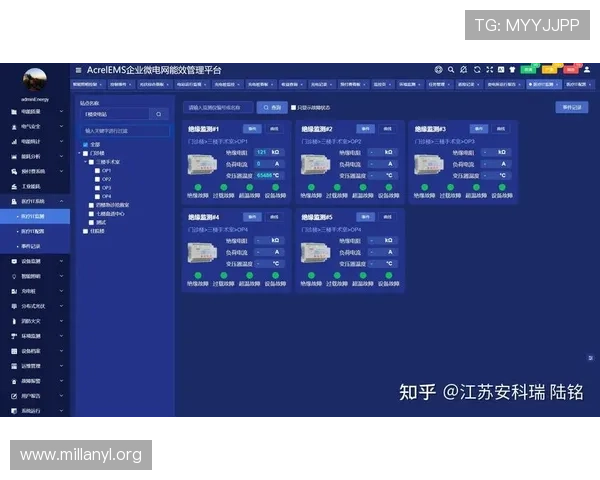
Task: Focus the monitoring device name search field
Action: coord(218,108)
